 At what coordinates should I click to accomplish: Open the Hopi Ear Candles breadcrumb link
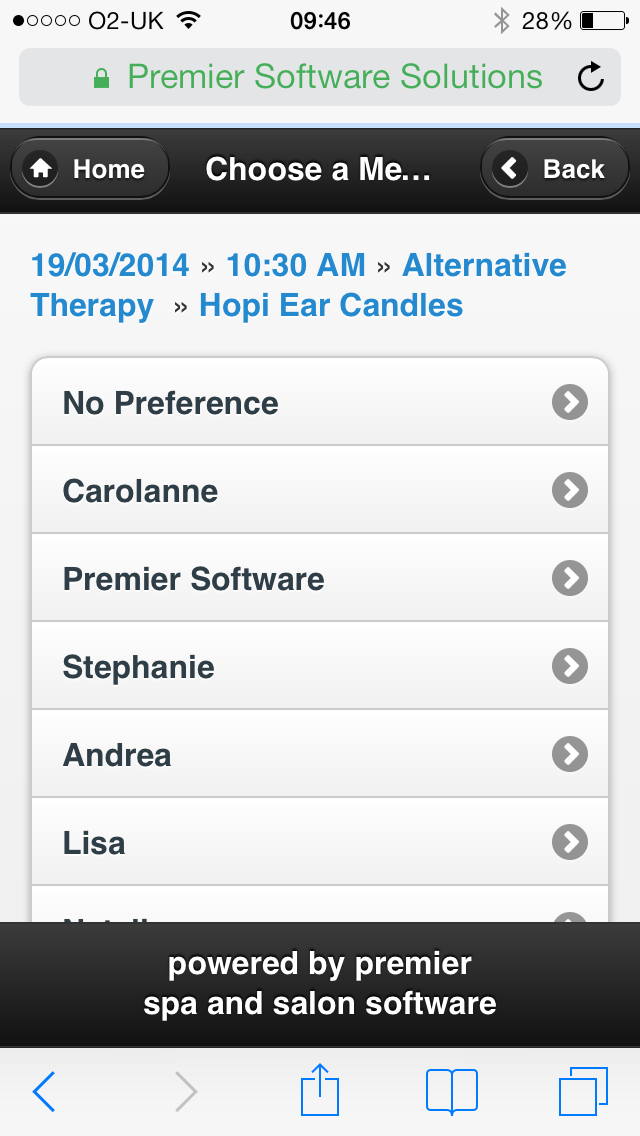coord(331,305)
